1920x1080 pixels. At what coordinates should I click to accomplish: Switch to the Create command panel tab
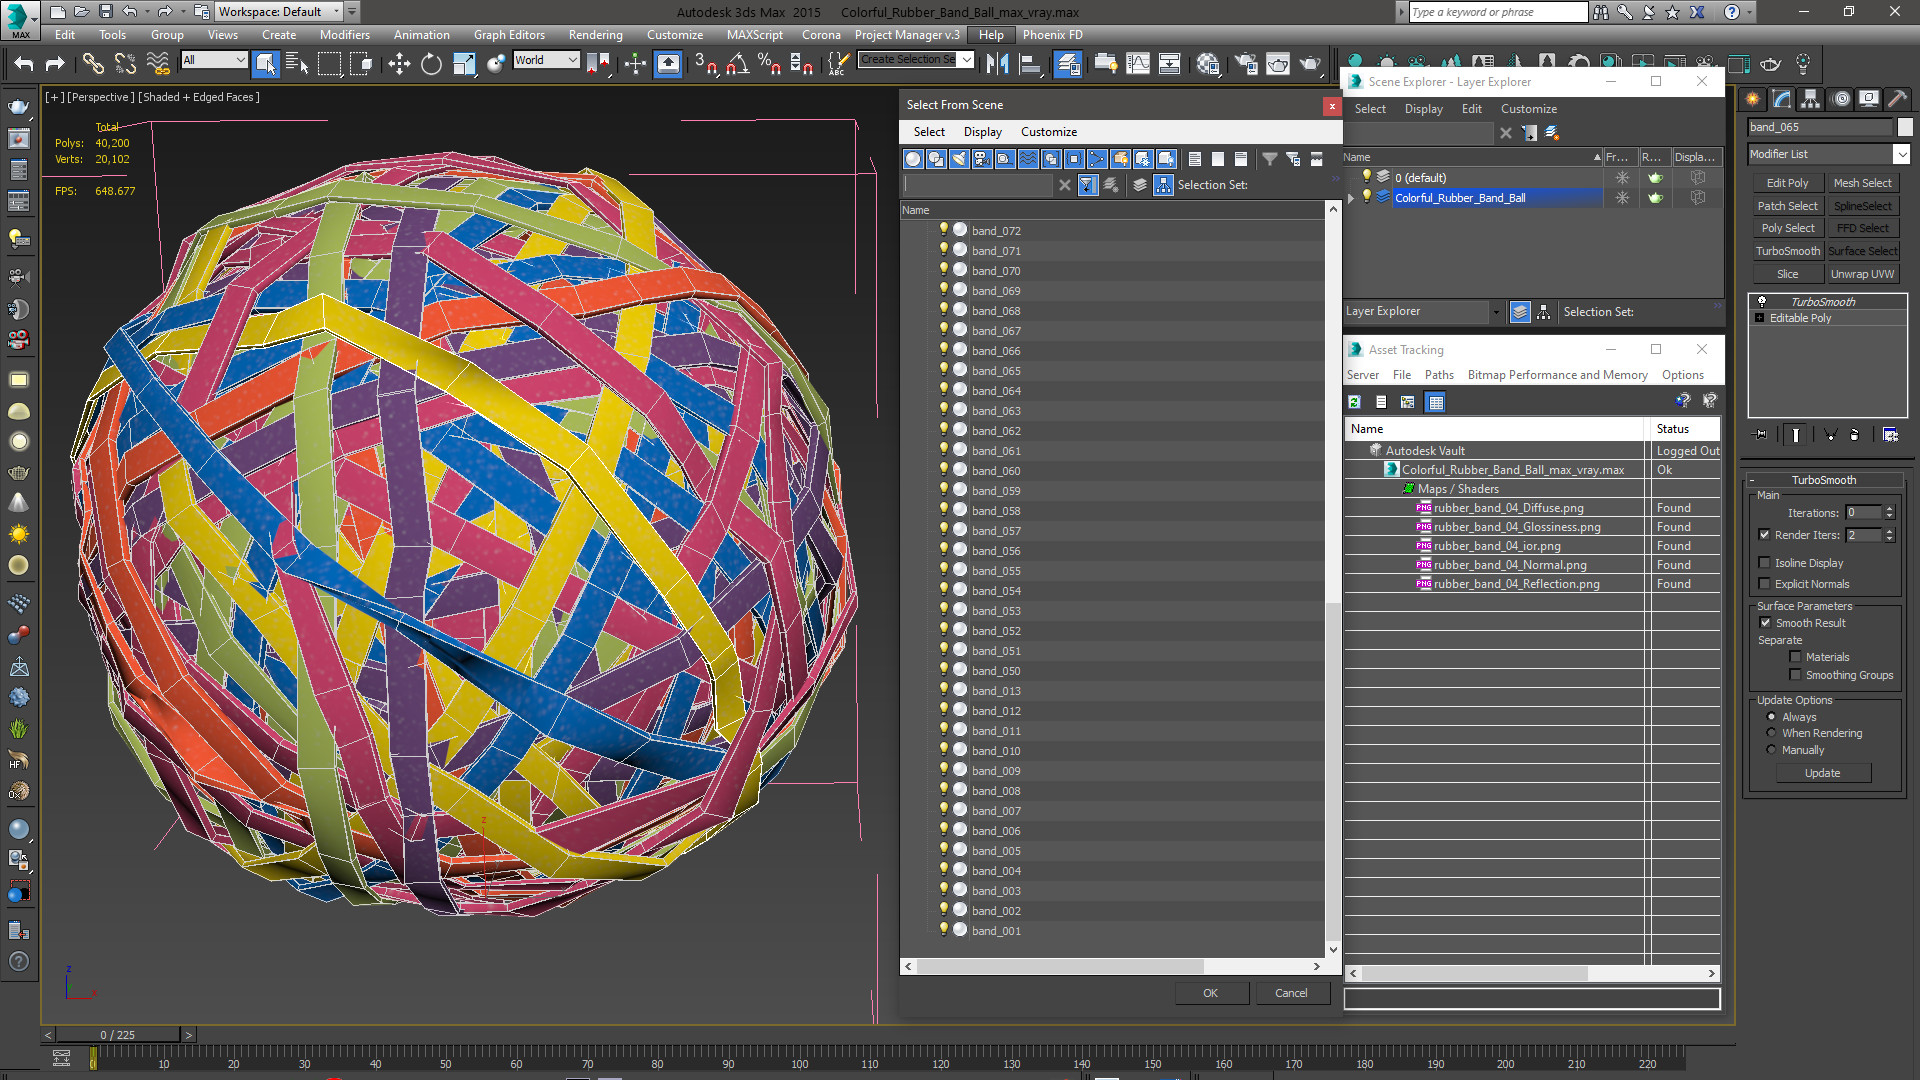click(1752, 99)
